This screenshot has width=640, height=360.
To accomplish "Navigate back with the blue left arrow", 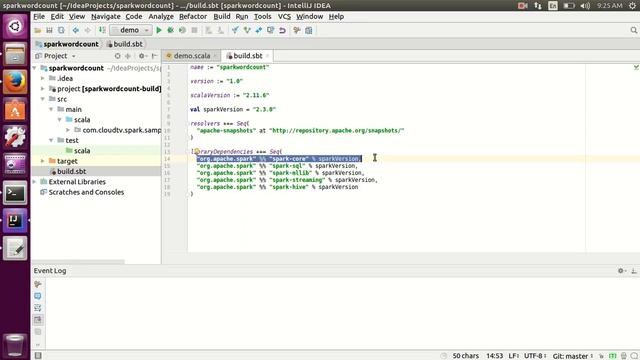I will pyautogui.click(x=76, y=30).
